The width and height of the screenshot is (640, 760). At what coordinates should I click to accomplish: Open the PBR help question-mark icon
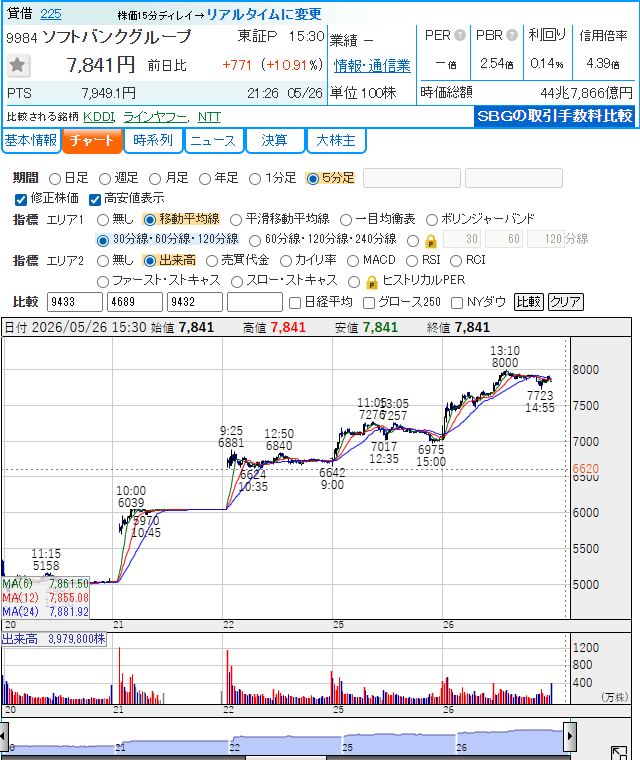click(x=512, y=35)
